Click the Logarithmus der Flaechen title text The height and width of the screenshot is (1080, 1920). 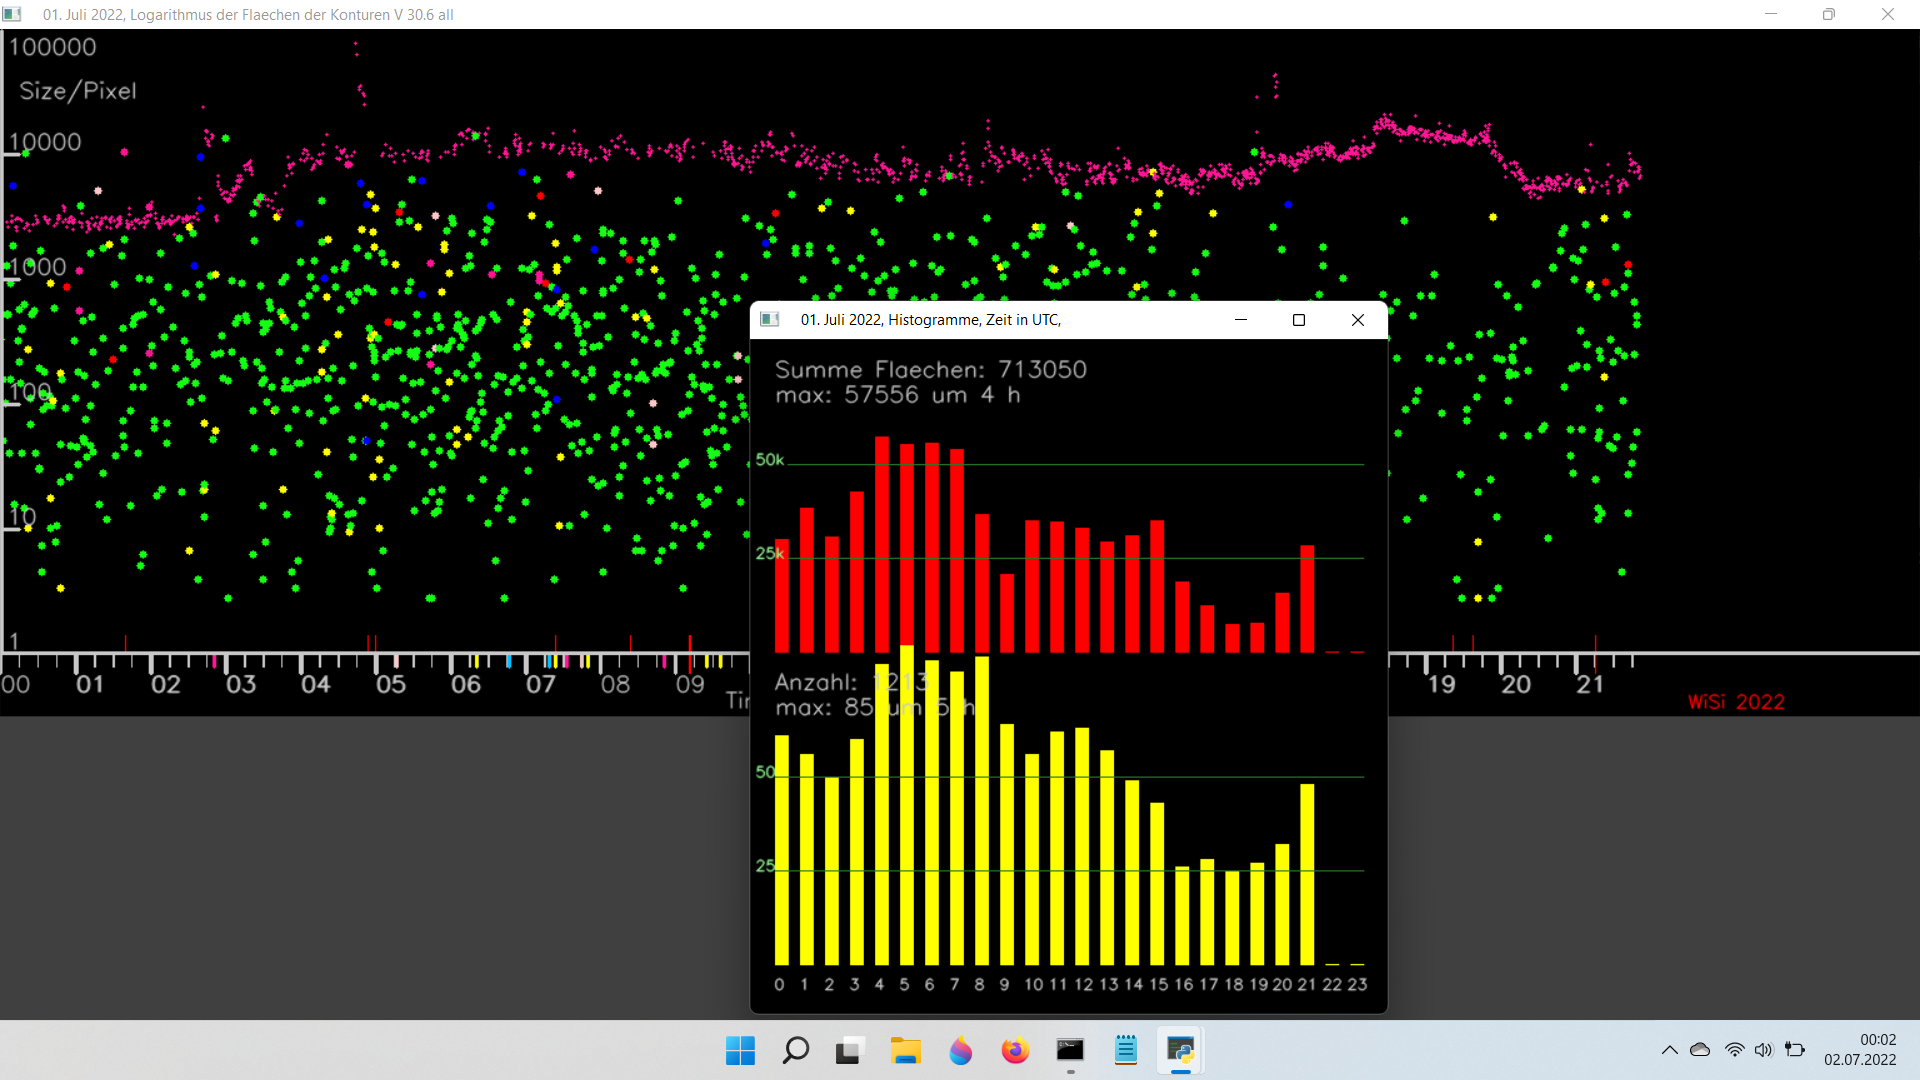click(x=248, y=15)
